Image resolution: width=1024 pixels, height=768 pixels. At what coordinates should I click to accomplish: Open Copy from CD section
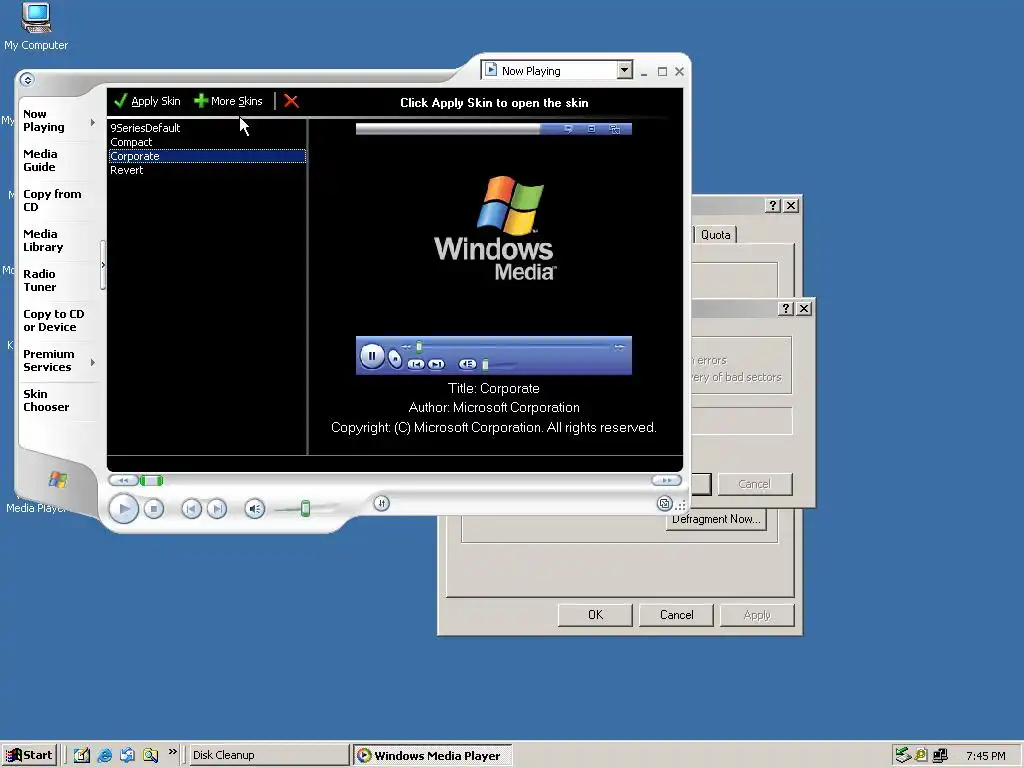pos(52,200)
